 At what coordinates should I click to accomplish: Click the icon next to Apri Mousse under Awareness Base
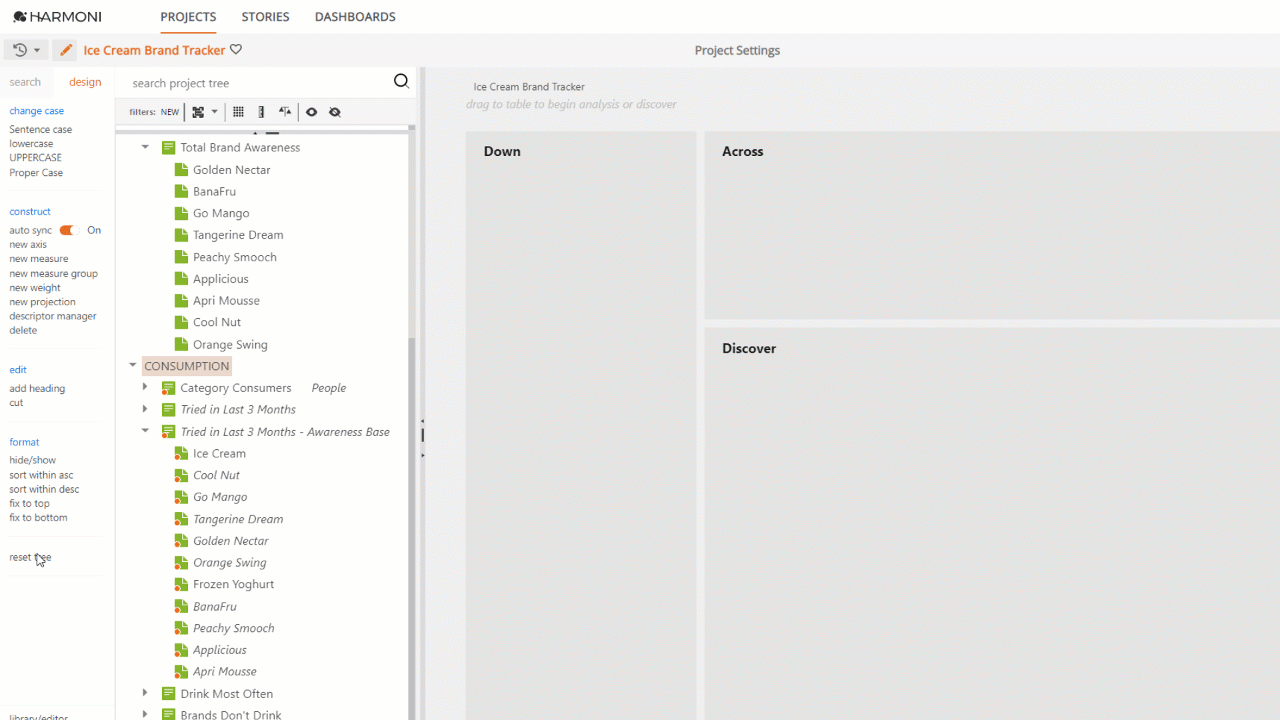(181, 672)
